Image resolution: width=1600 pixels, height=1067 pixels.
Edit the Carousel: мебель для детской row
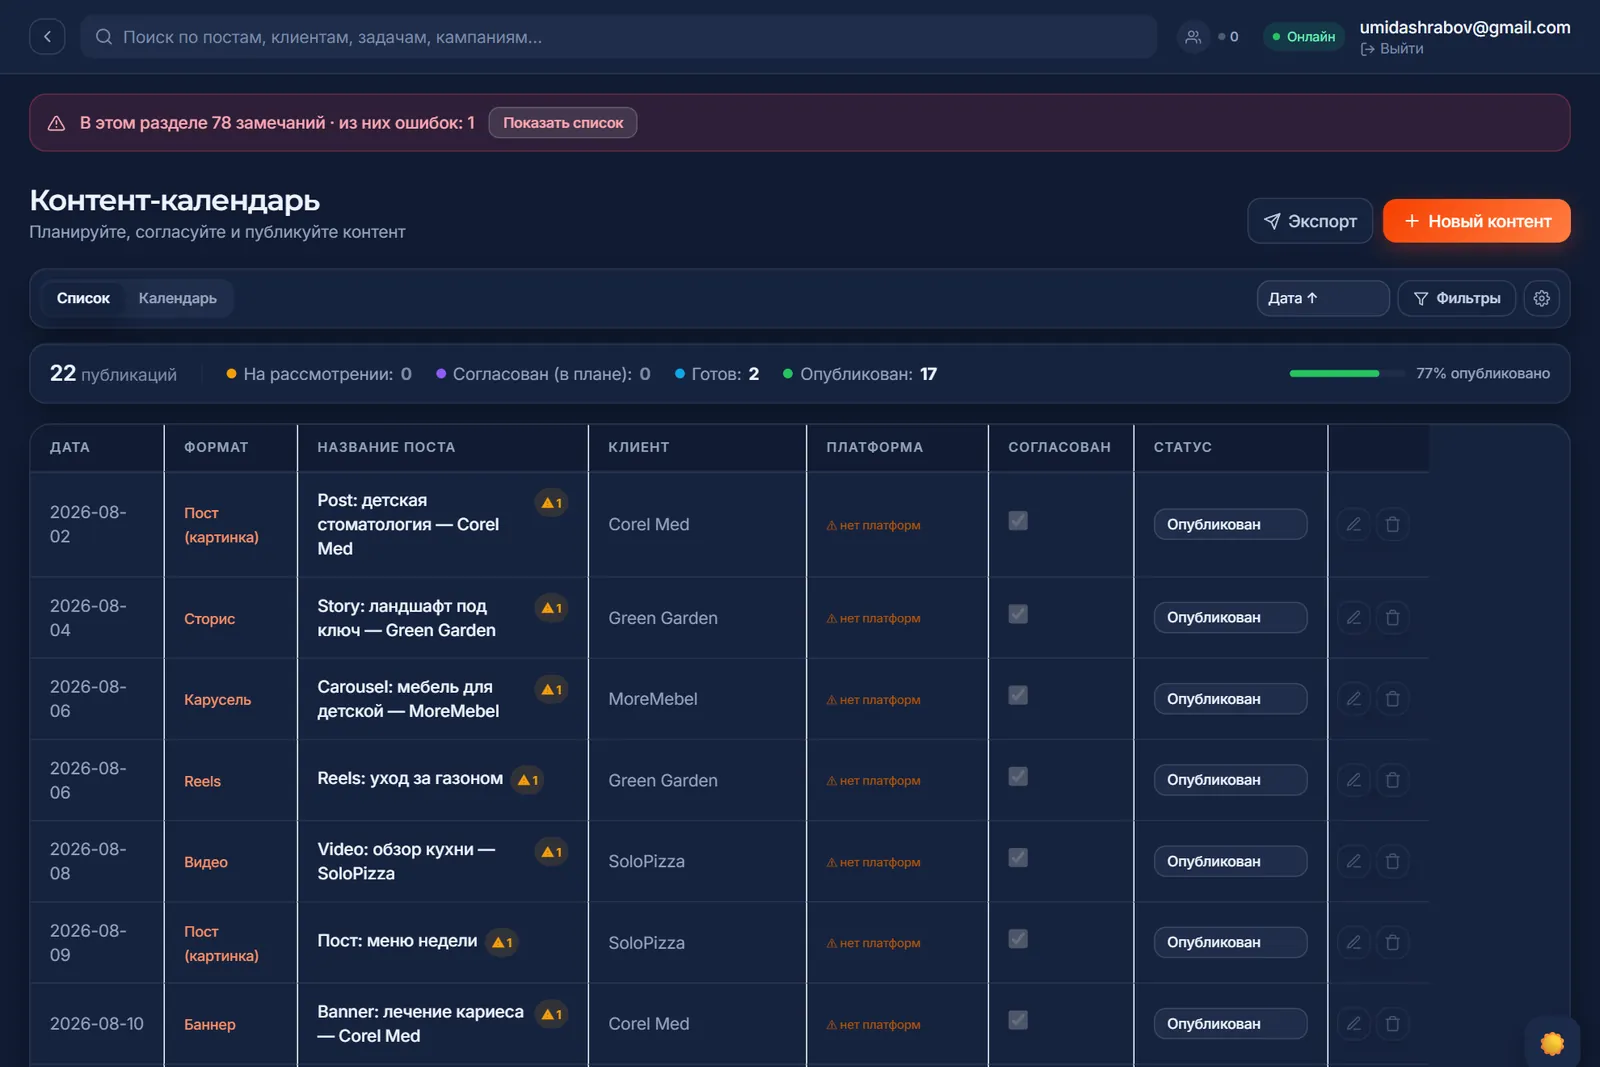coord(1354,699)
